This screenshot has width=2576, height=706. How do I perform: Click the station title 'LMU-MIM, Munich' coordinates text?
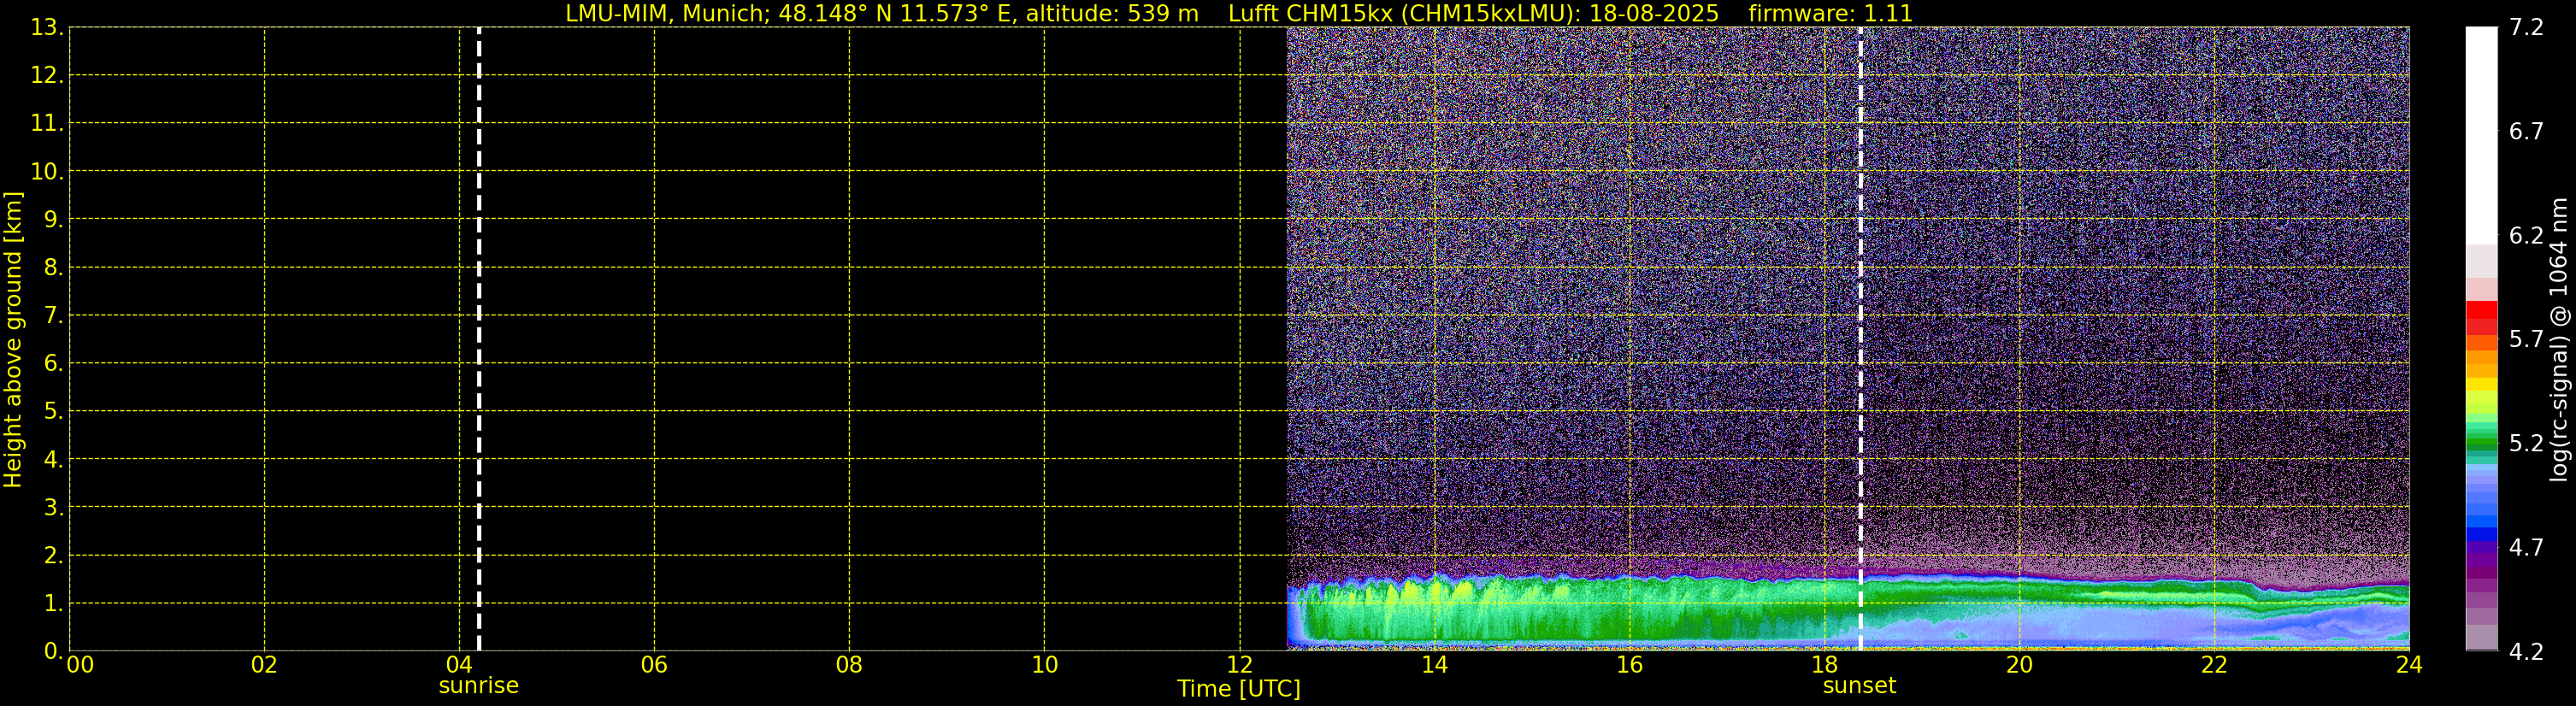coord(882,14)
